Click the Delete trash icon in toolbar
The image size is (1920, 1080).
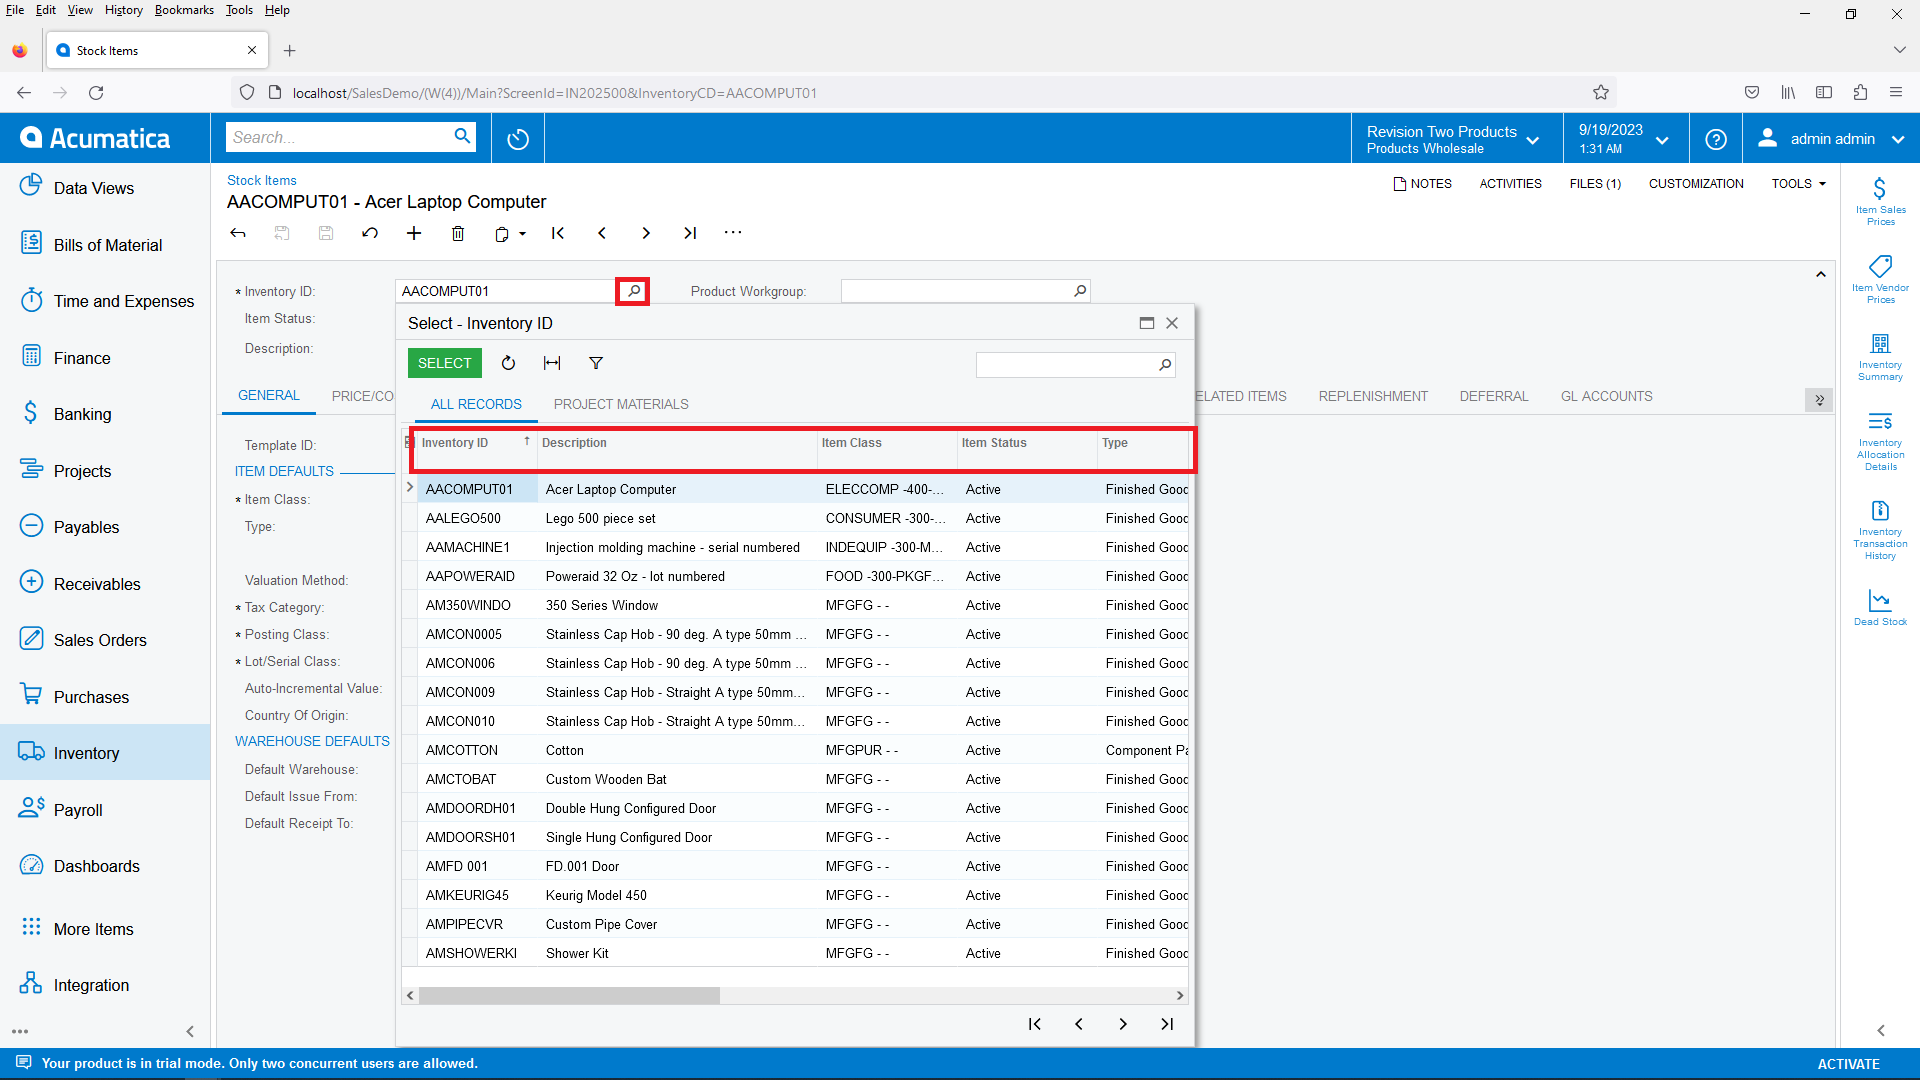(458, 233)
